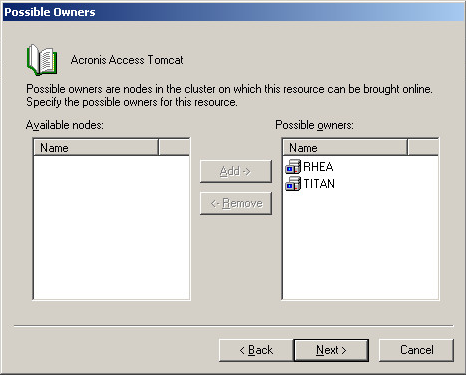Click the Name column header in Possible owners
Image resolution: width=466 pixels, height=375 pixels.
[345, 148]
